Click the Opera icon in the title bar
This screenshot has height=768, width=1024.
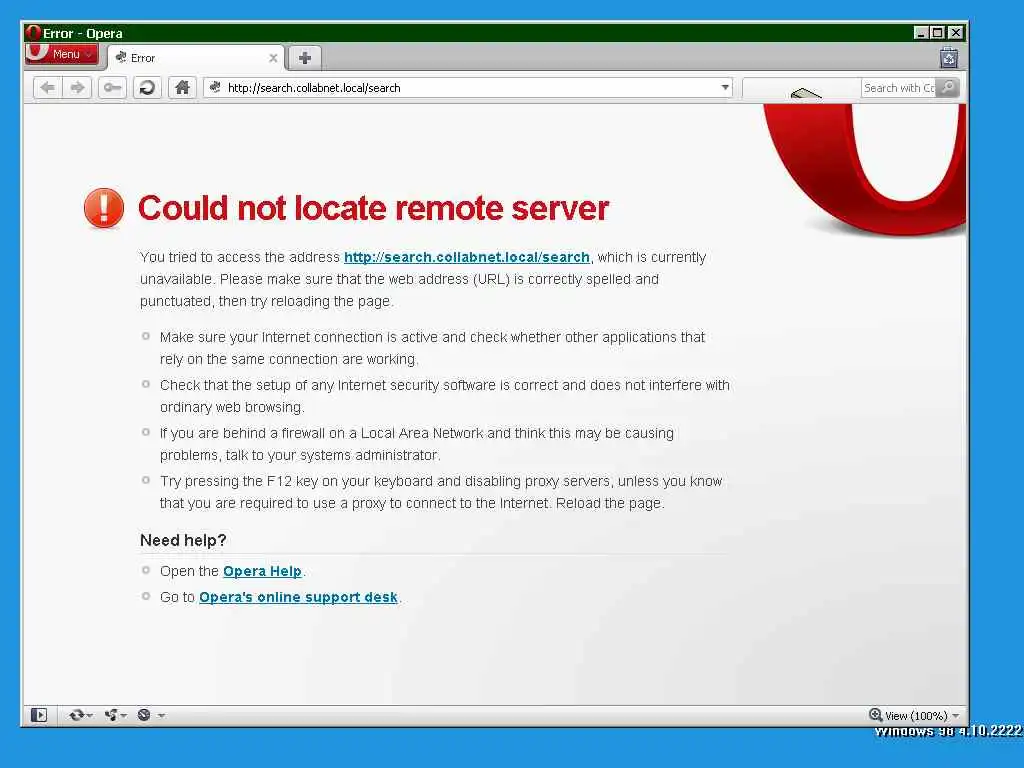click(x=33, y=33)
